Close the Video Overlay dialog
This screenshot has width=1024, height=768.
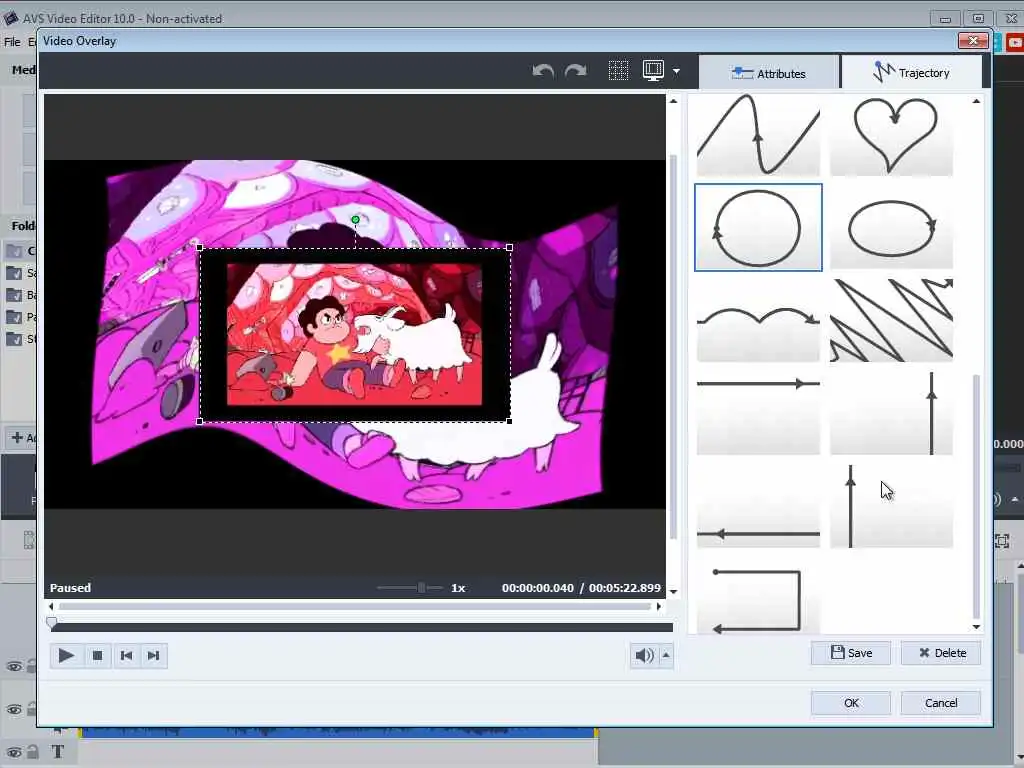click(x=973, y=40)
